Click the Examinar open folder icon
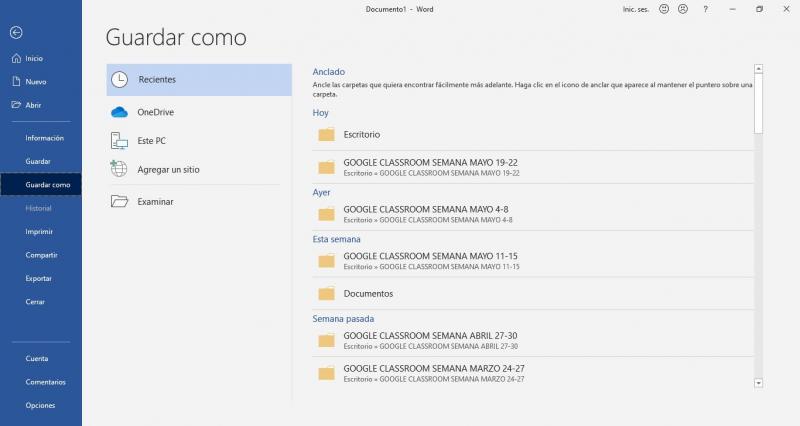 [119, 202]
